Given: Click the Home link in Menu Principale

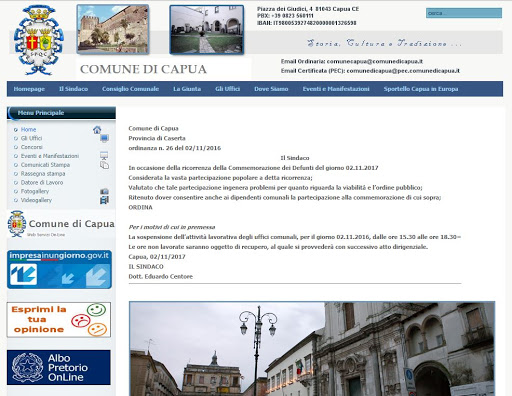Looking at the screenshot, I should pos(28,130).
